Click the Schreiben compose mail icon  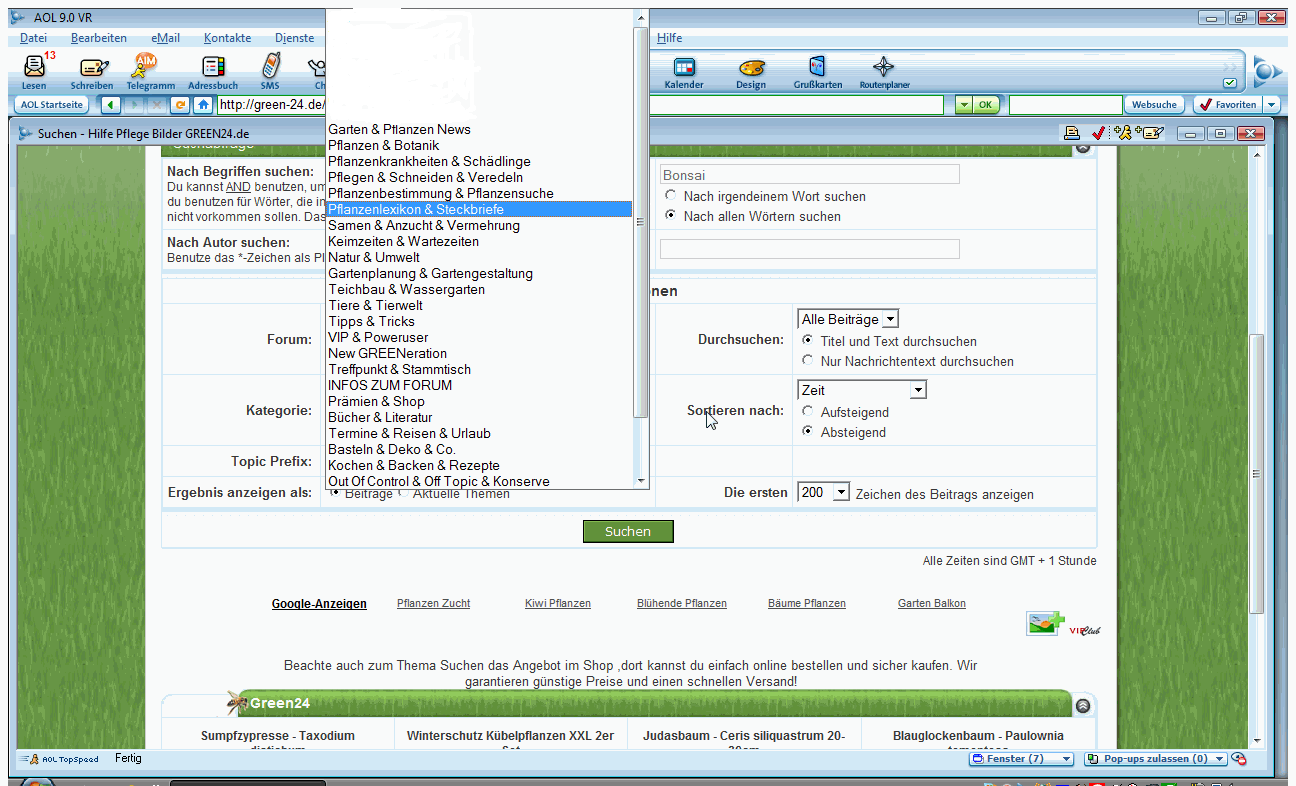click(92, 68)
